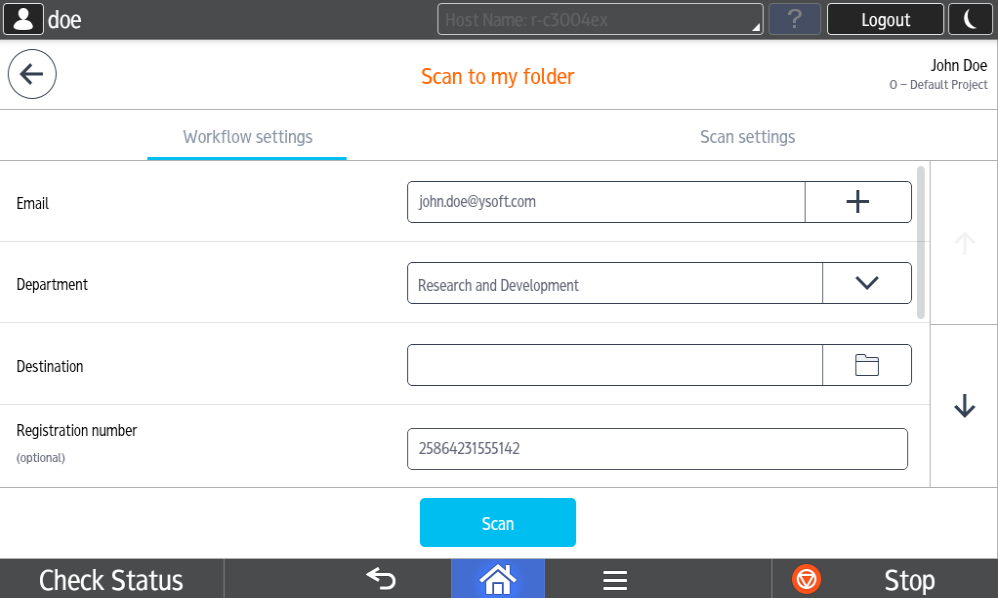Click the Logout button

point(885,19)
